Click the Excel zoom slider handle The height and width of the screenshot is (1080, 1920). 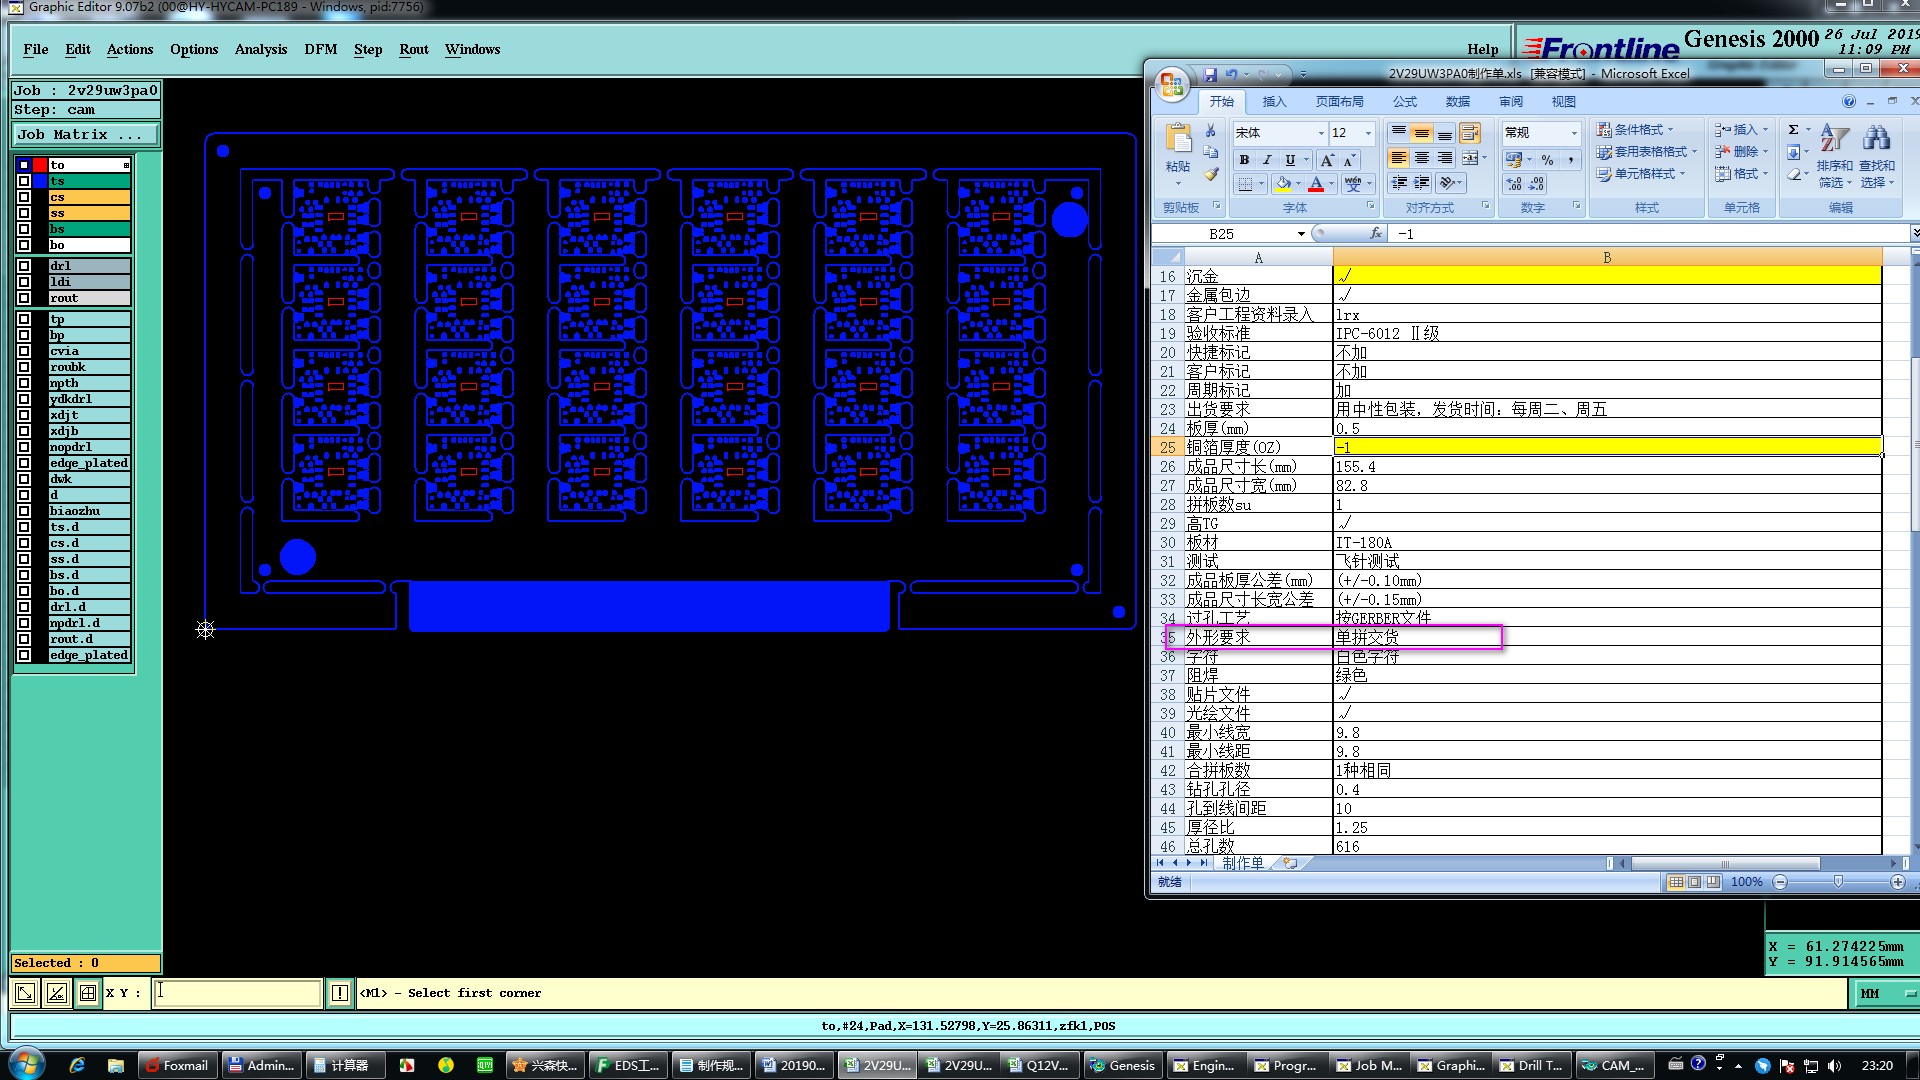[1838, 882]
